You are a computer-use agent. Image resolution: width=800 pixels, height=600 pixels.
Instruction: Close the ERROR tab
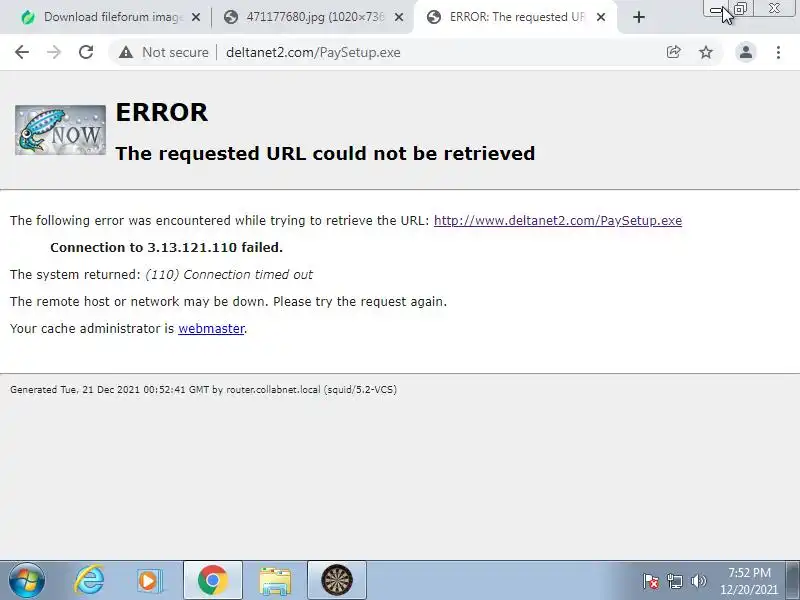click(x=601, y=17)
